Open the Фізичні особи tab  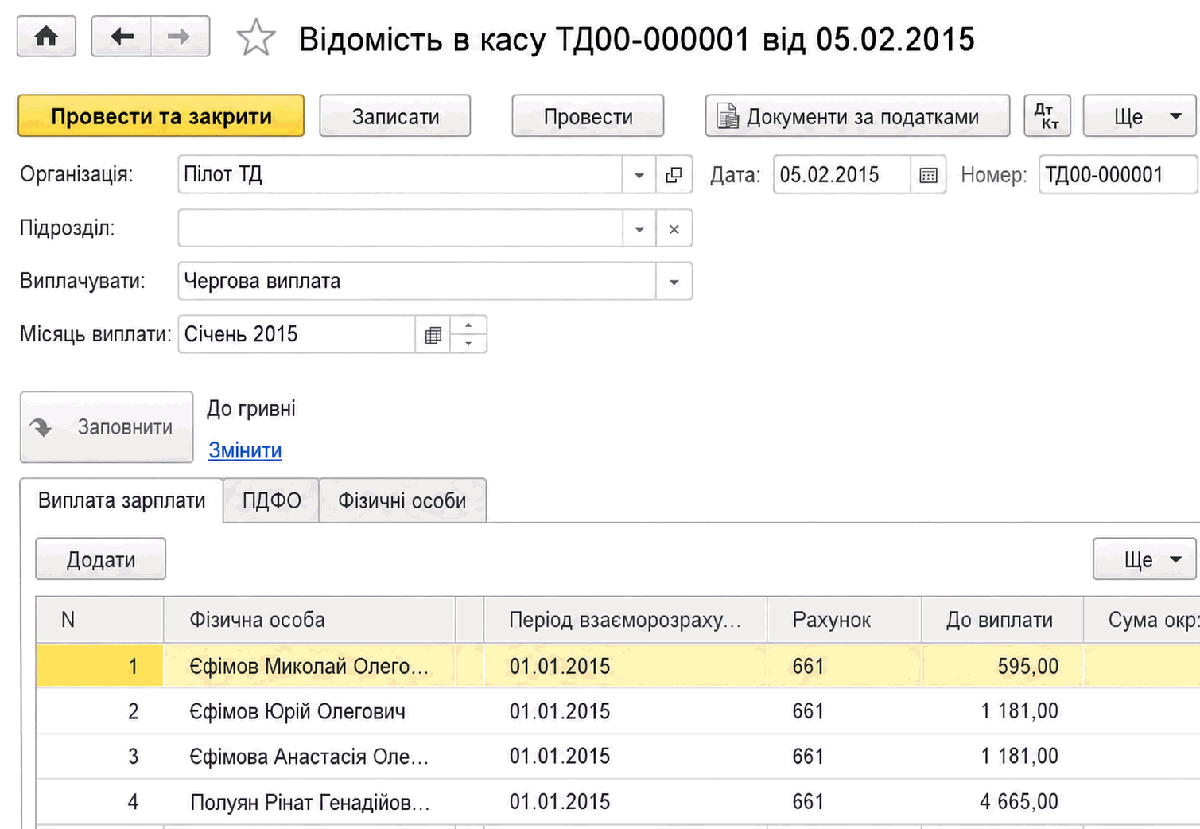click(402, 500)
